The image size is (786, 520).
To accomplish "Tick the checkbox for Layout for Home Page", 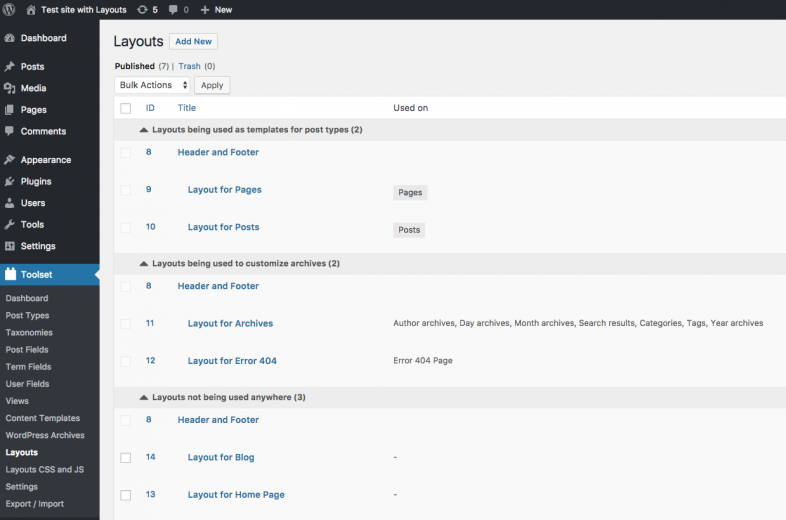I will (x=126, y=495).
